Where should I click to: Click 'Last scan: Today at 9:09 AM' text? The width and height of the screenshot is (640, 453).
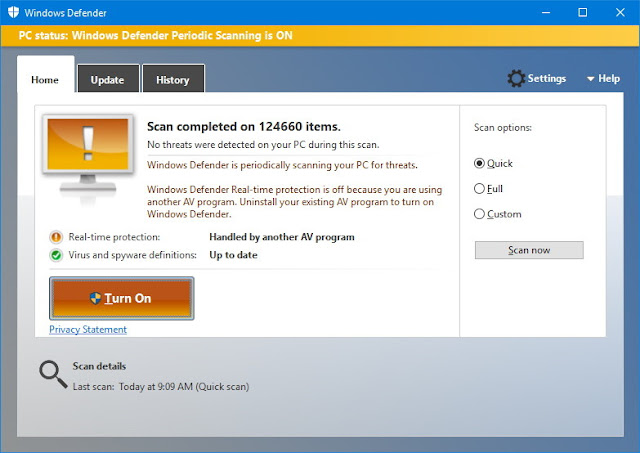click(x=161, y=386)
